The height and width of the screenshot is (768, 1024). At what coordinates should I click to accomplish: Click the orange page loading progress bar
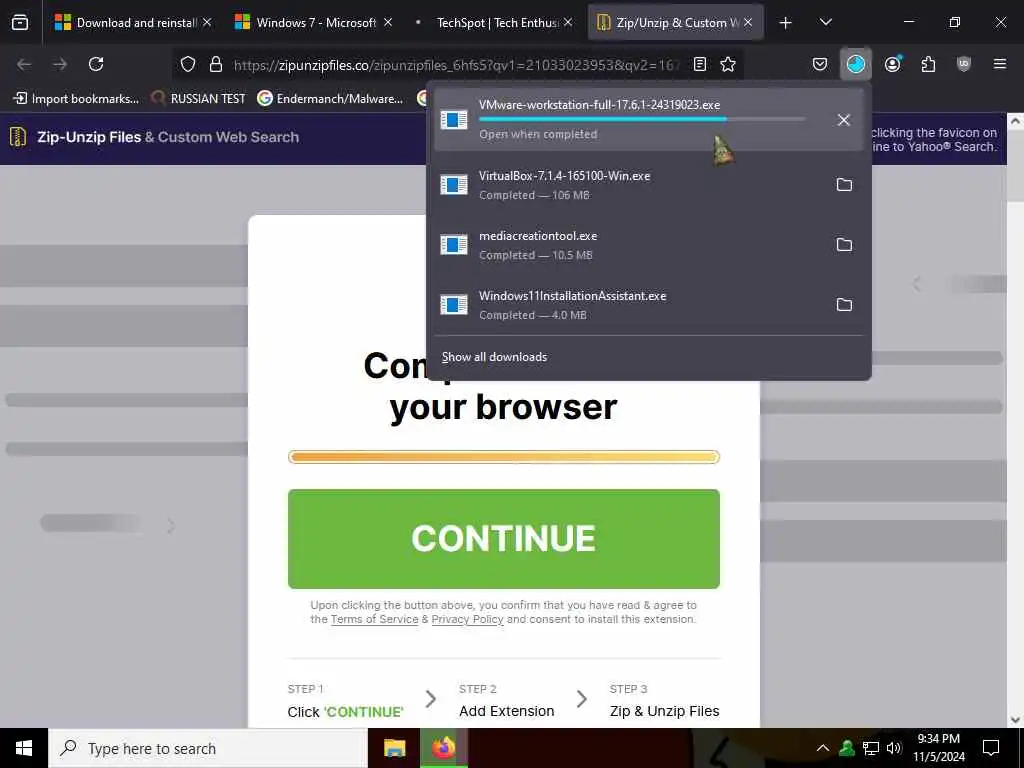(504, 457)
